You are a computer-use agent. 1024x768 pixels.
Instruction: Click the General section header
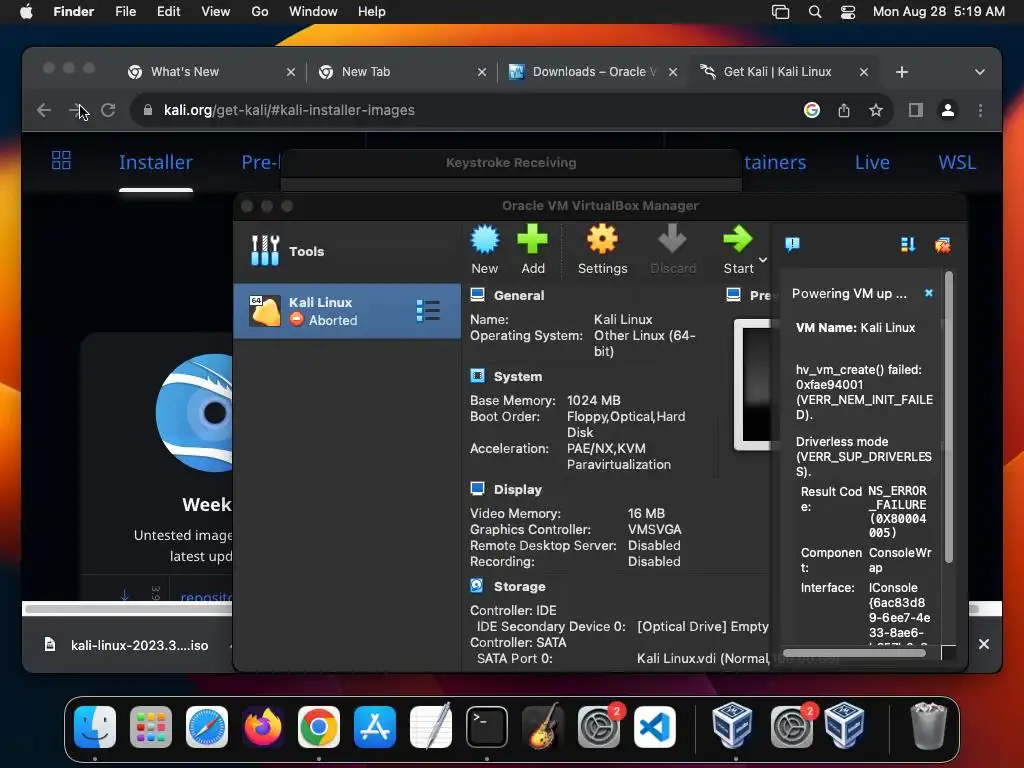click(x=519, y=295)
